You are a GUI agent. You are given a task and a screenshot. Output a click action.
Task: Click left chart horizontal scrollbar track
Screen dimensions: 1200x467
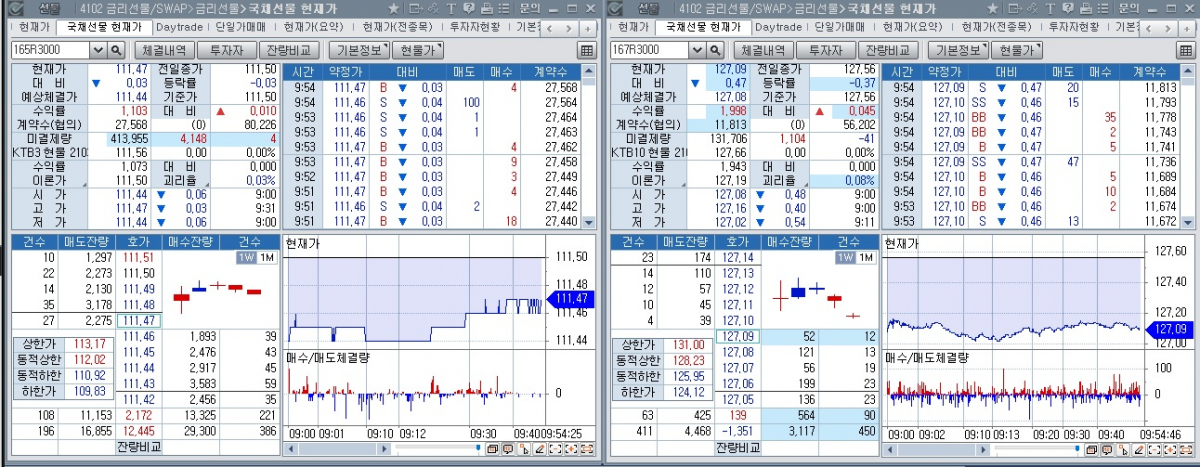pos(337,449)
